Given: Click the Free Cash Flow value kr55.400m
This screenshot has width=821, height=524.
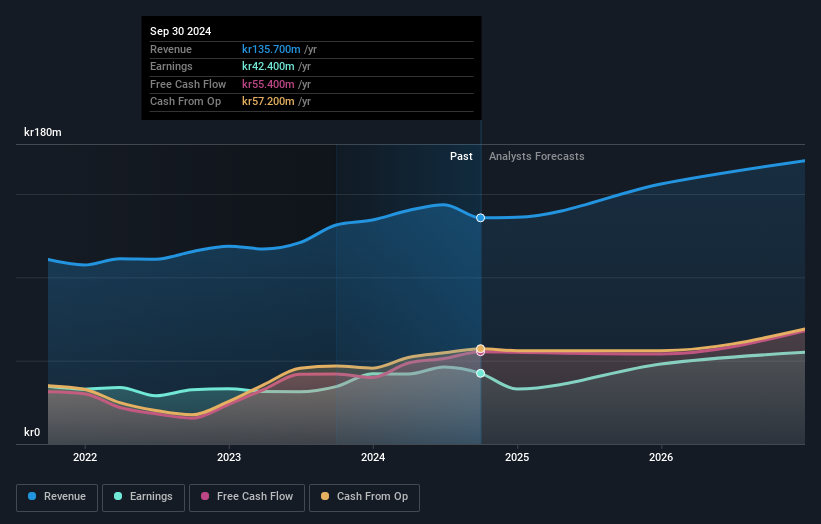Looking at the screenshot, I should 268,84.
